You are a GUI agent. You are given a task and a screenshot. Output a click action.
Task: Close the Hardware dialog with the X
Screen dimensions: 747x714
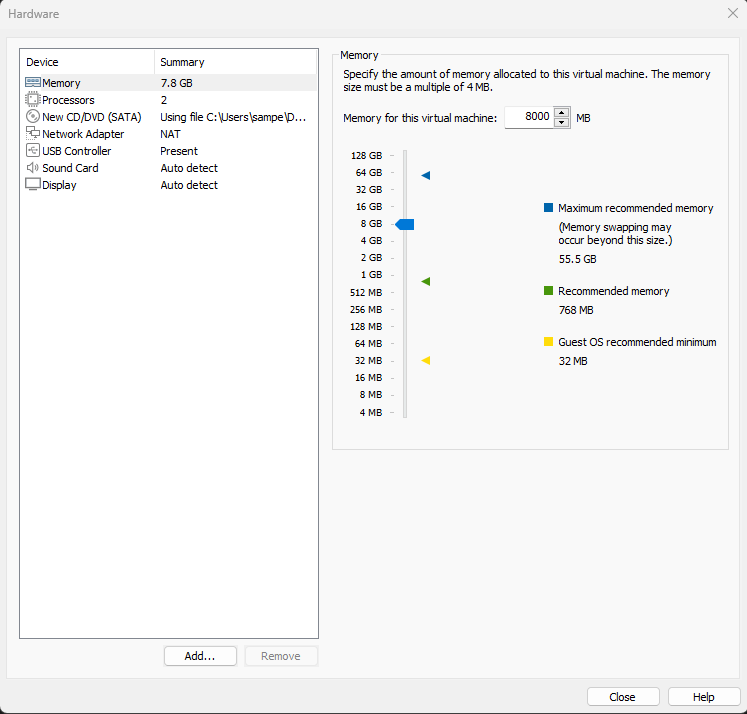click(x=732, y=13)
